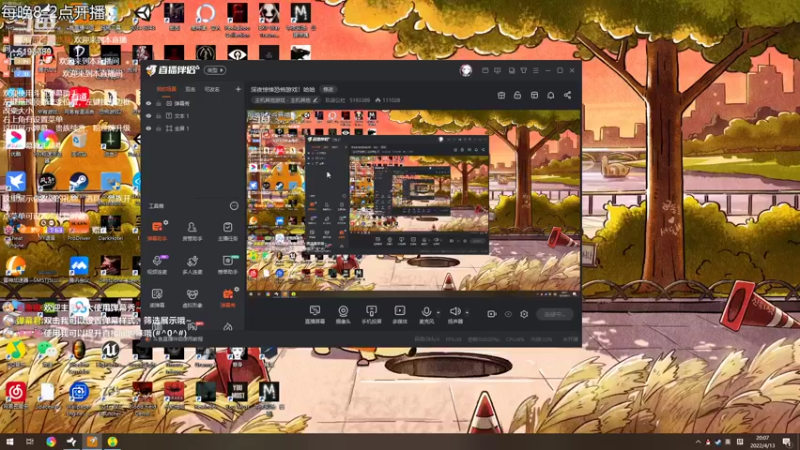Click the live preview canvas

point(413,204)
